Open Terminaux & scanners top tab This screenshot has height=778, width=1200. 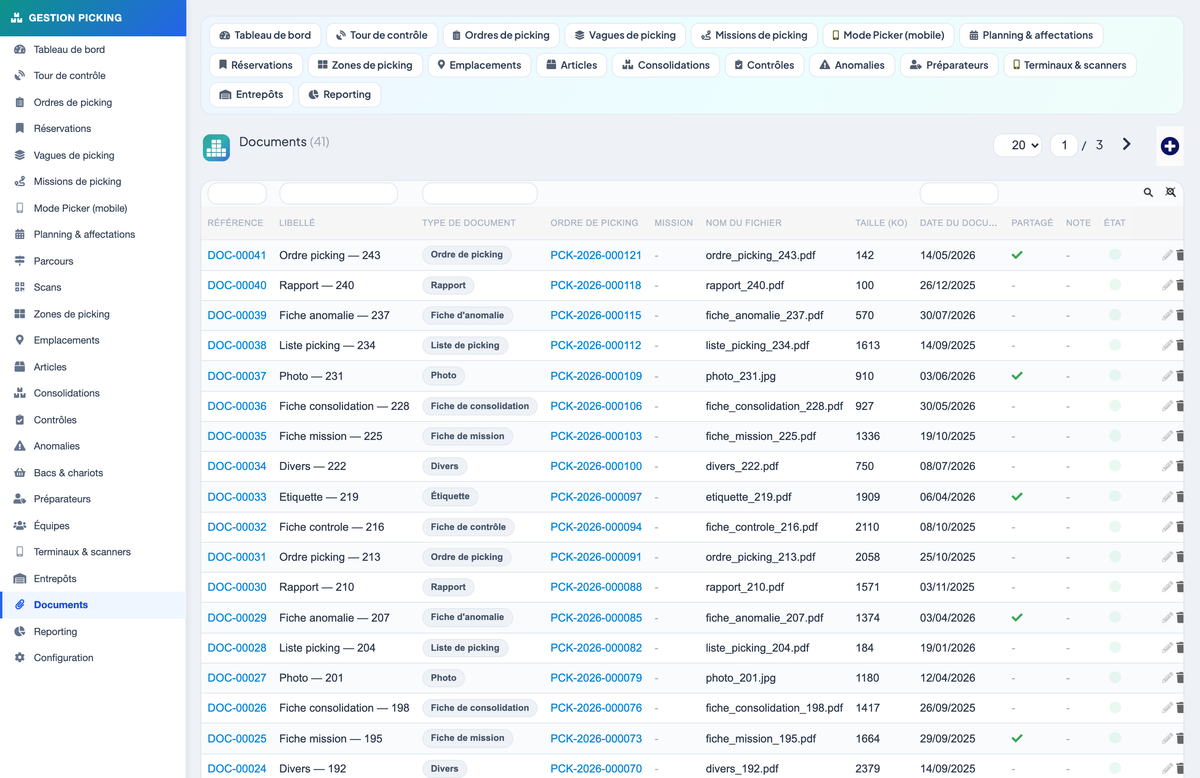click(x=1069, y=65)
